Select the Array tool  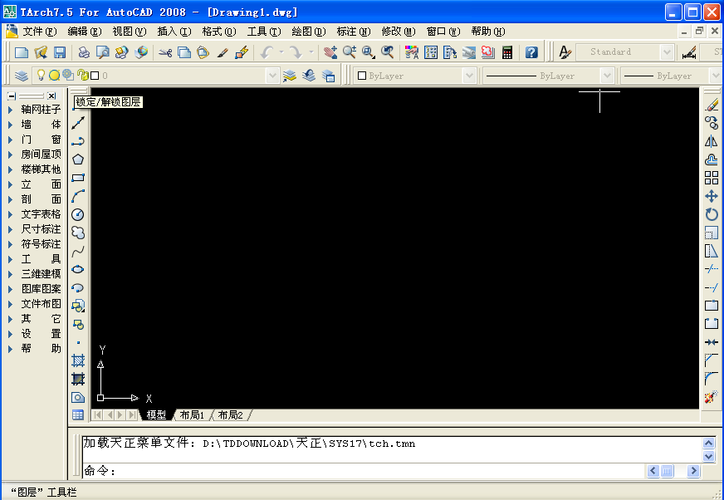point(712,178)
